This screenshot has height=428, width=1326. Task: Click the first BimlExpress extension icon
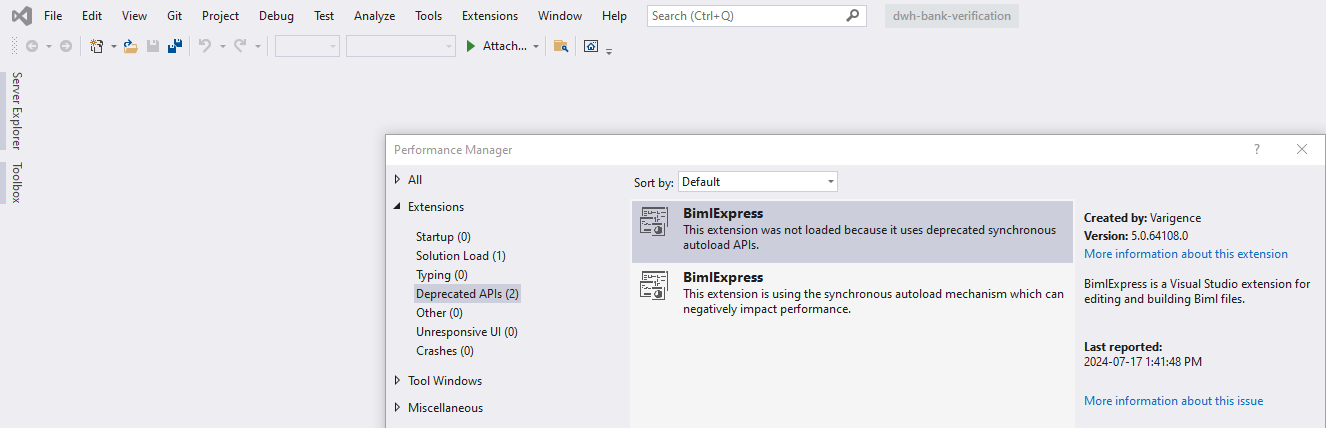(655, 223)
